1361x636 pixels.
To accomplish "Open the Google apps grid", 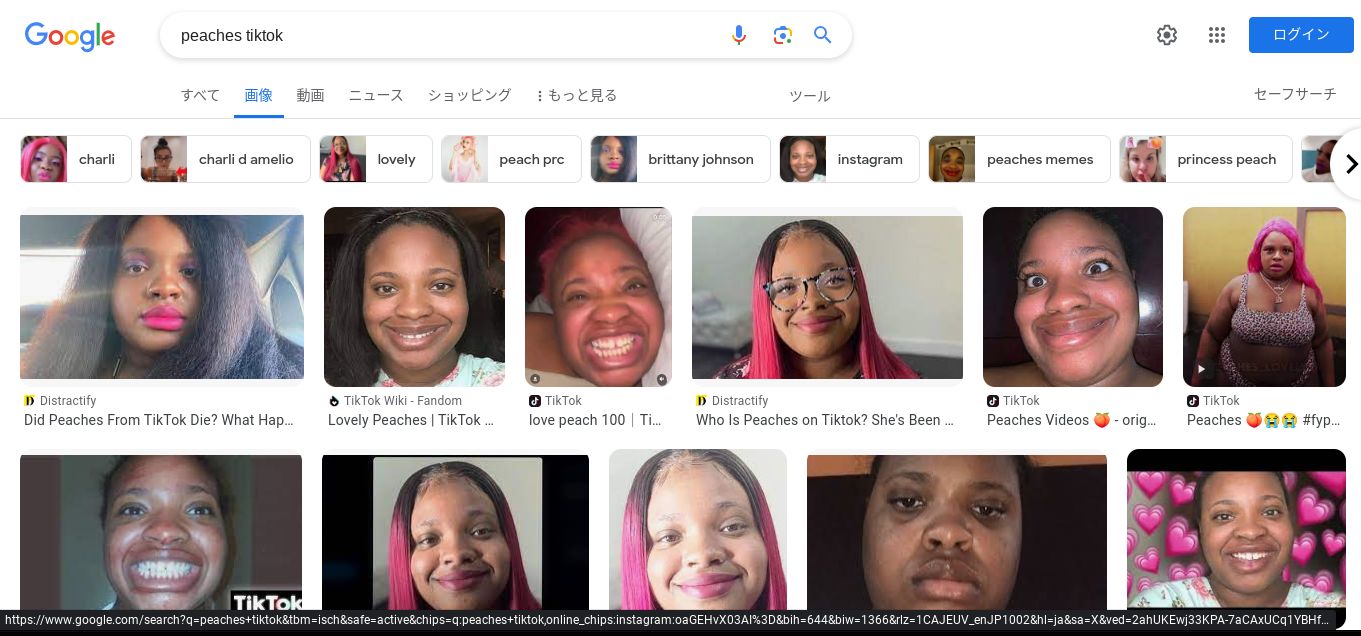I will click(1216, 36).
